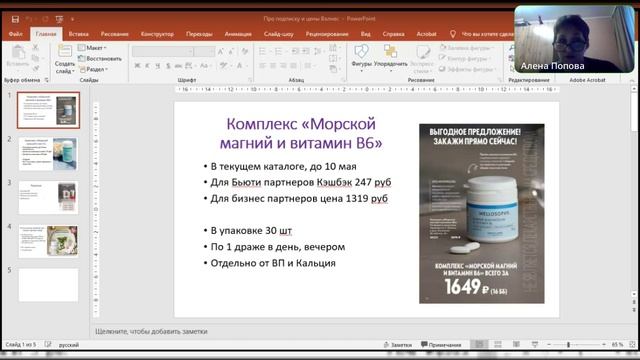
Task: Click the decrease font size icon
Action: pos(231,51)
